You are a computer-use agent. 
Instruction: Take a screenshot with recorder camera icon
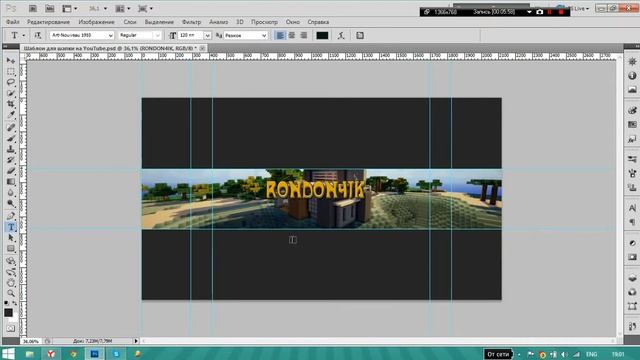(540, 12)
